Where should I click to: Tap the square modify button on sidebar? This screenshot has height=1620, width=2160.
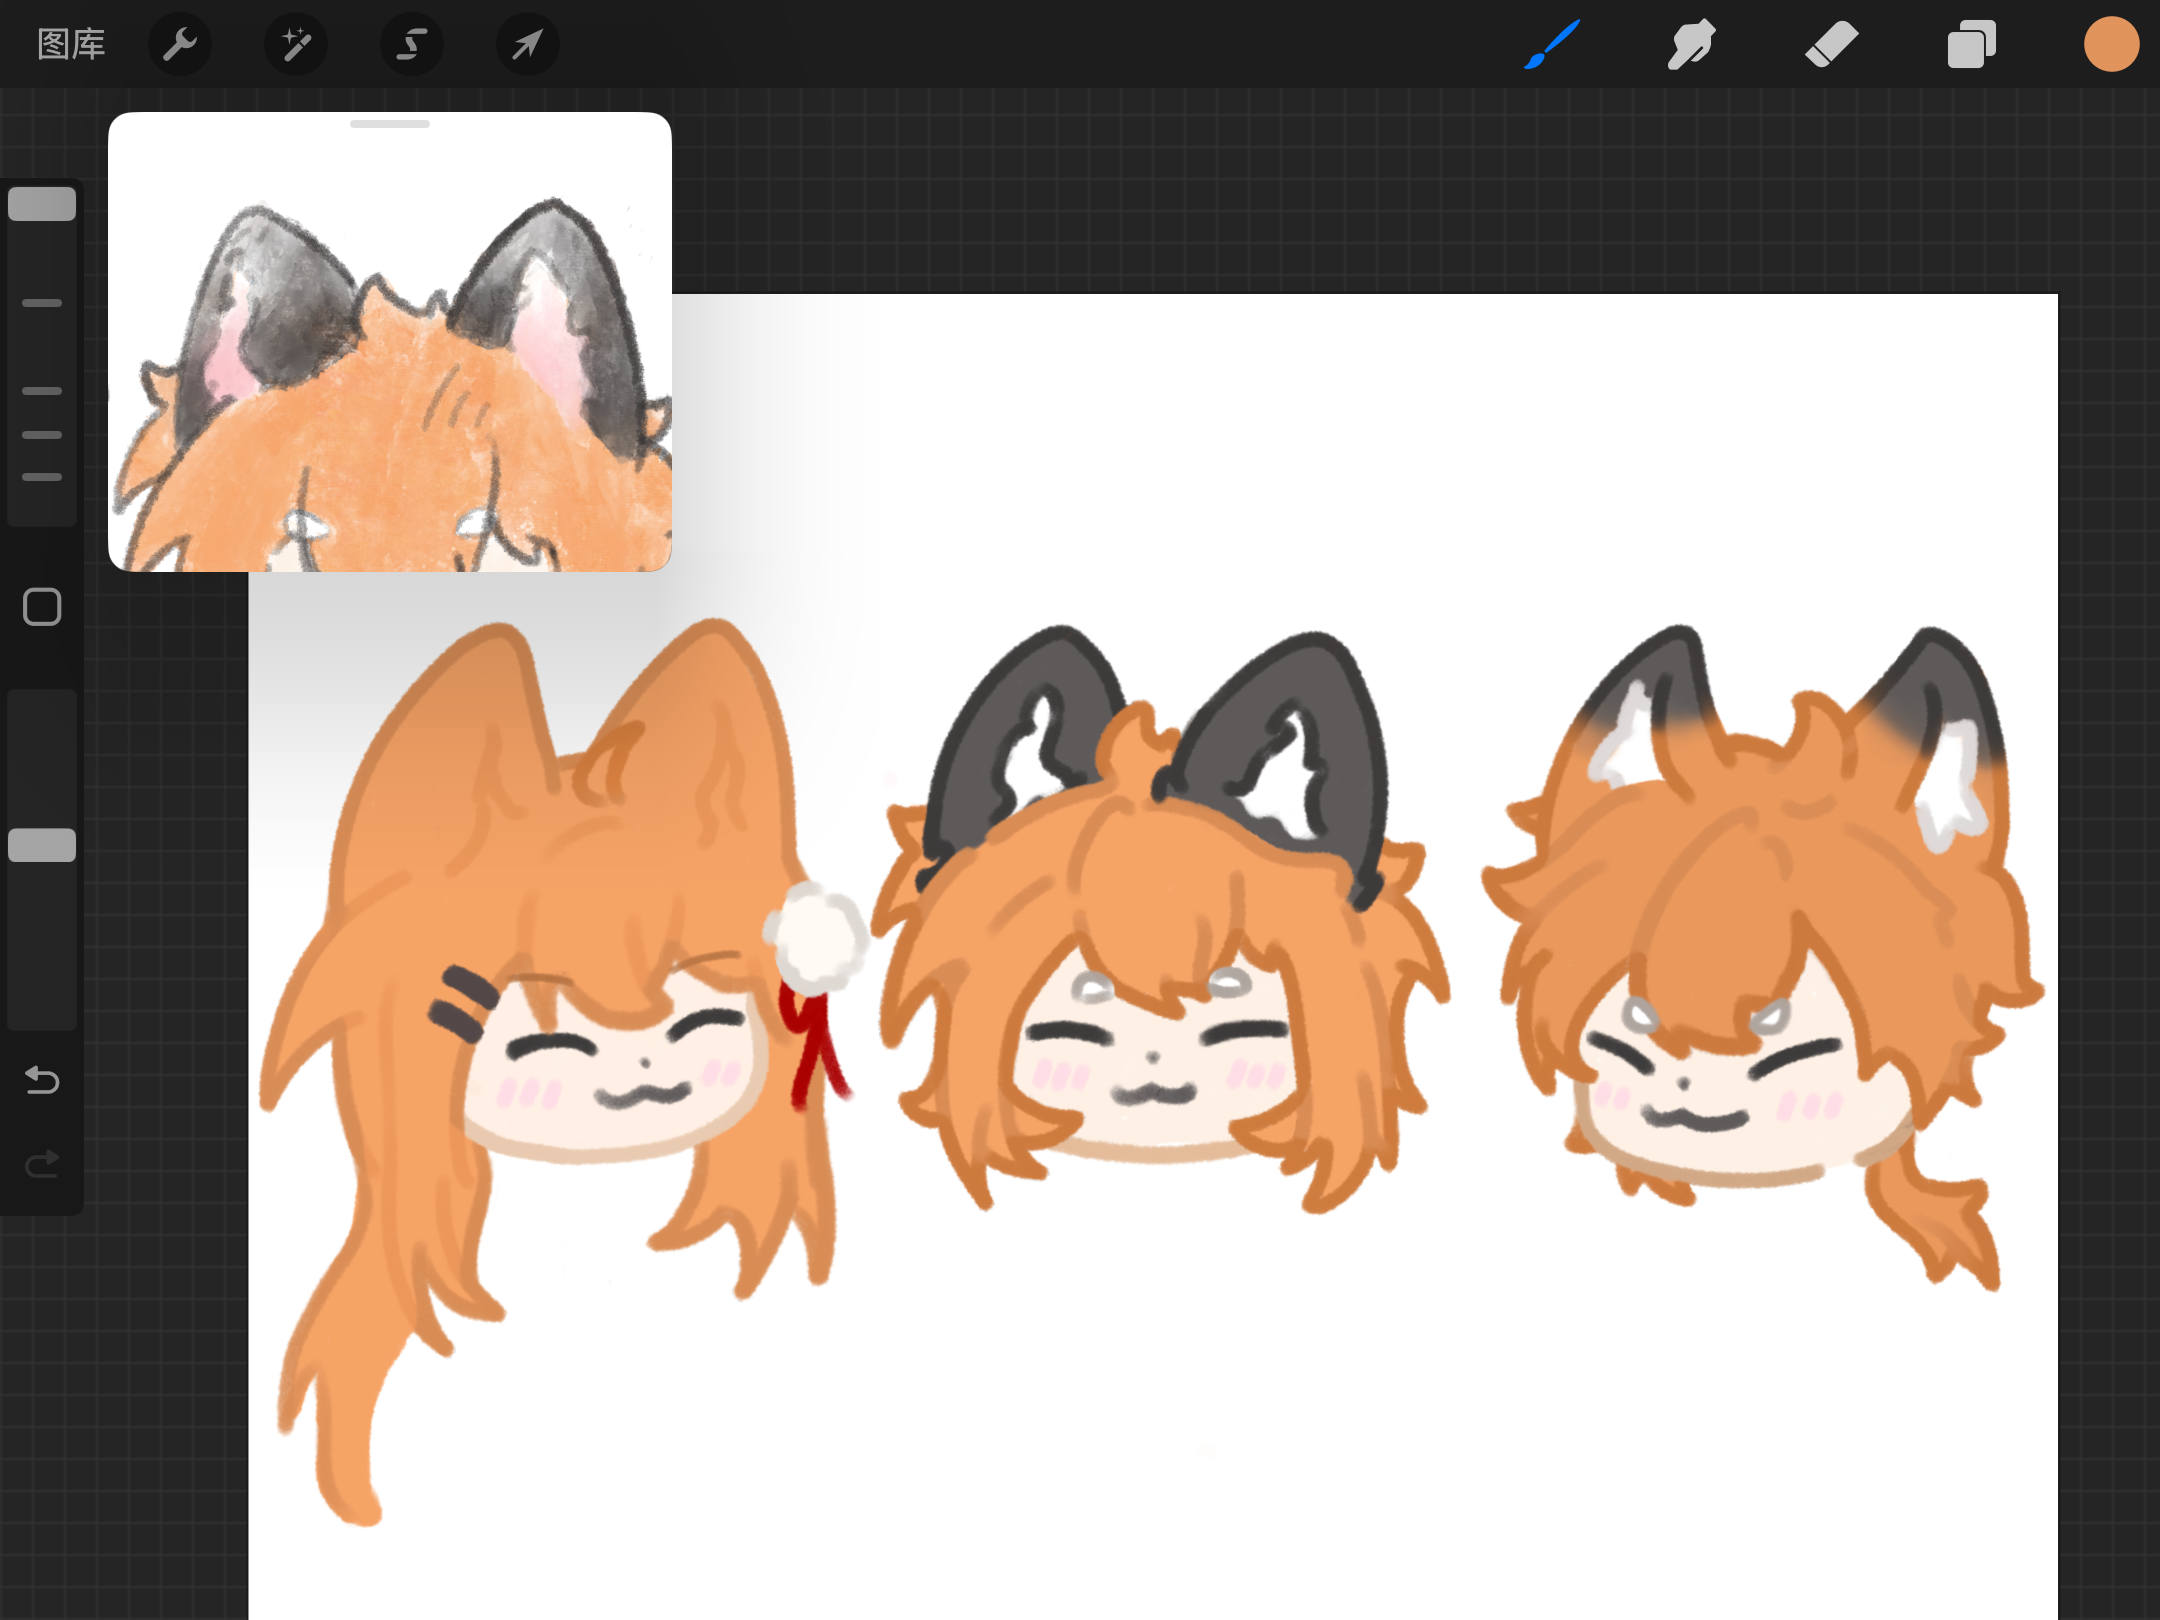click(x=42, y=607)
